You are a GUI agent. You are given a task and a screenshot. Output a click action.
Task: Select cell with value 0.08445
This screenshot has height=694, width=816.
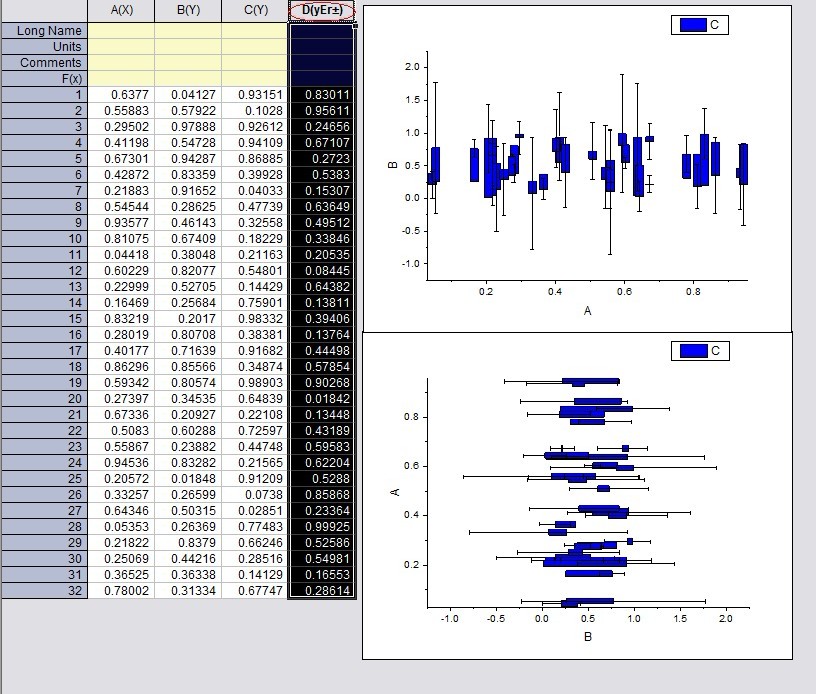pos(322,271)
